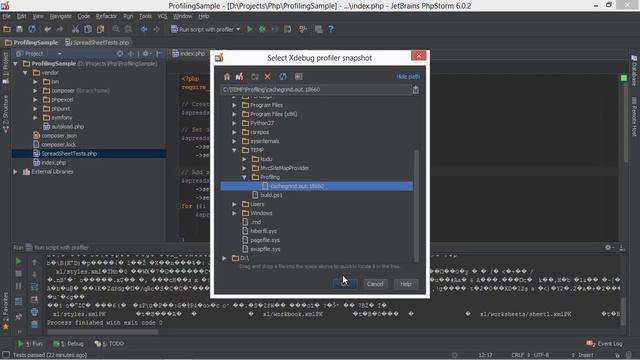Expand the MvcSiteMapProvider folder
Screen dimensions: 640x360
coord(244,168)
